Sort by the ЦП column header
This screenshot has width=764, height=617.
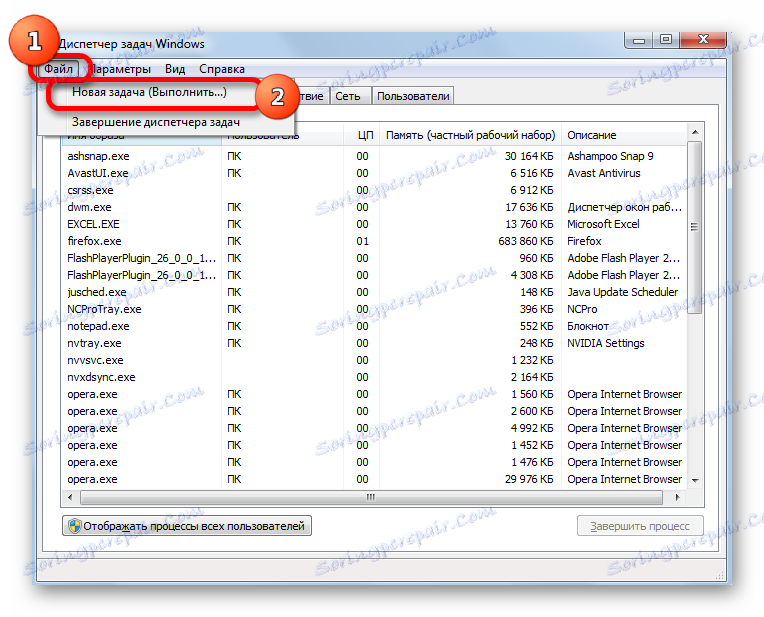click(x=361, y=135)
